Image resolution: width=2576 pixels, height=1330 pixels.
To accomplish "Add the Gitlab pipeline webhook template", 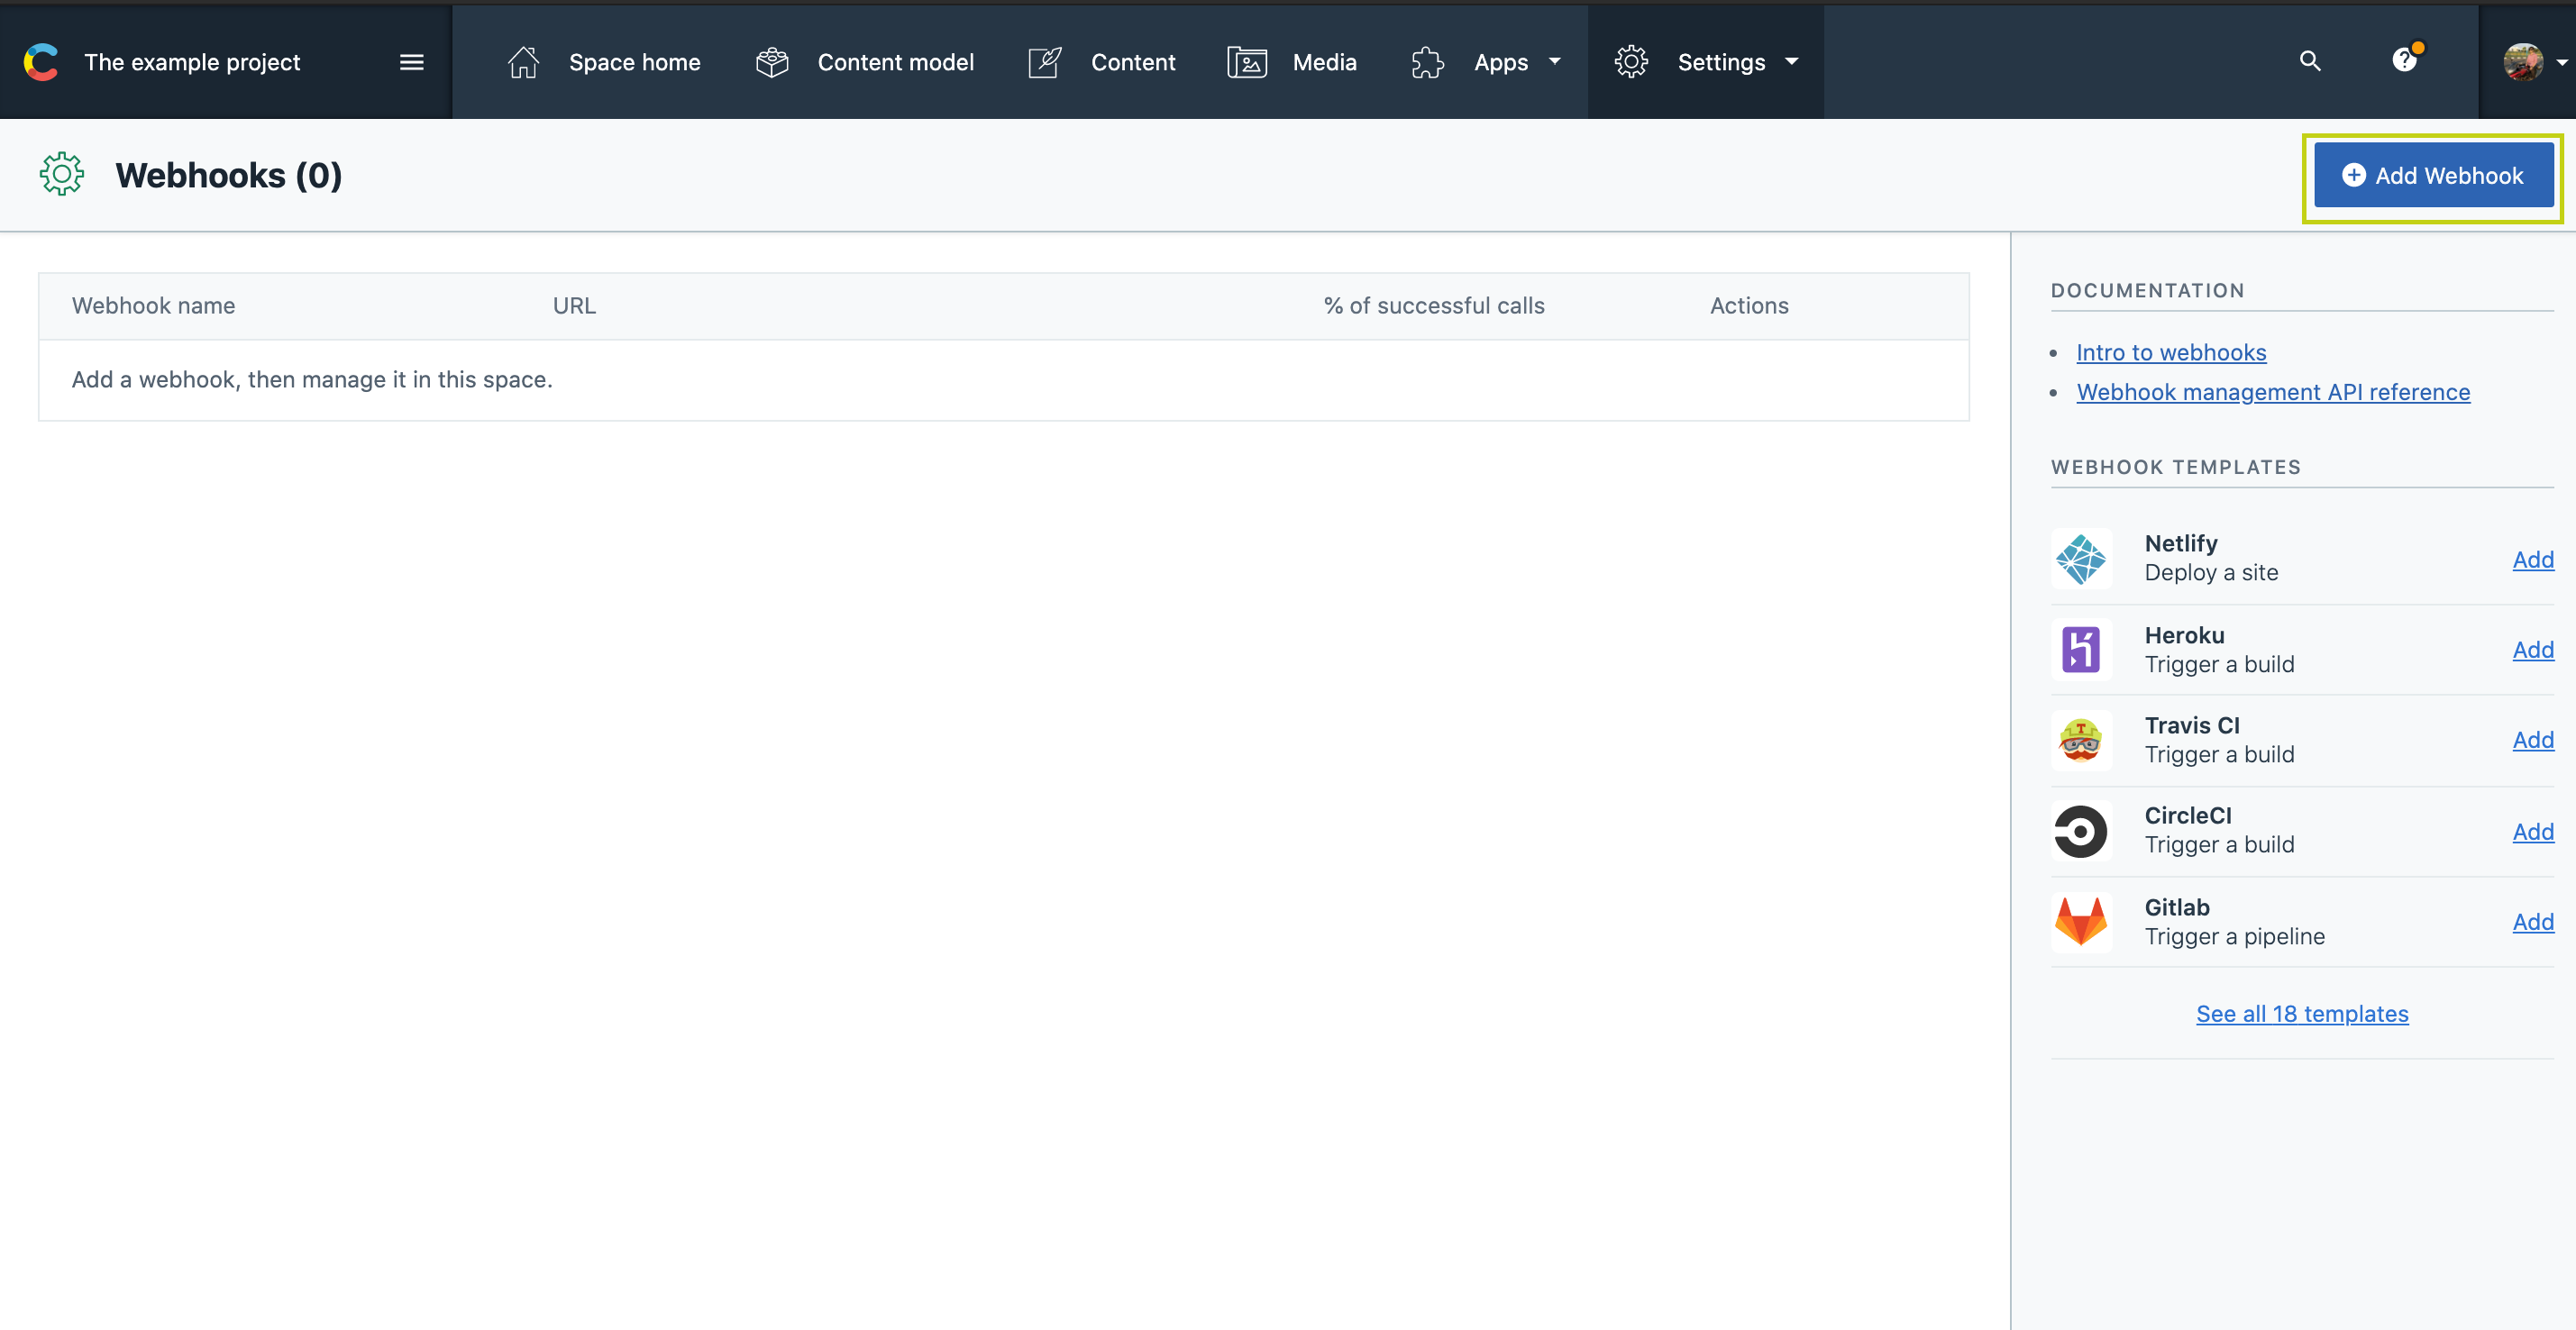I will pyautogui.click(x=2532, y=921).
